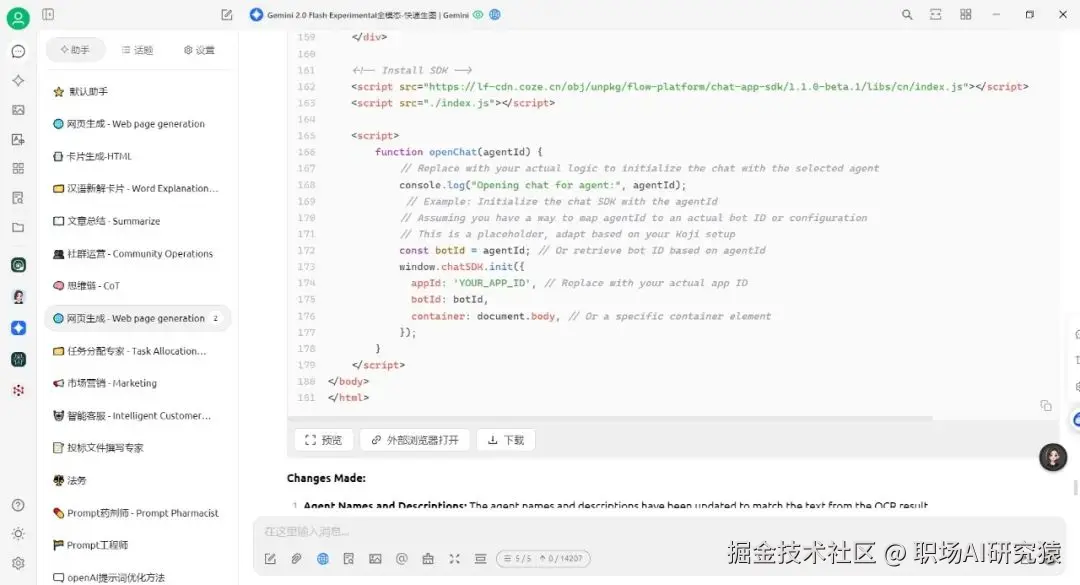Select 思维链 - CoT assistant
Viewport: 1080px width, 585px height.
pos(138,285)
